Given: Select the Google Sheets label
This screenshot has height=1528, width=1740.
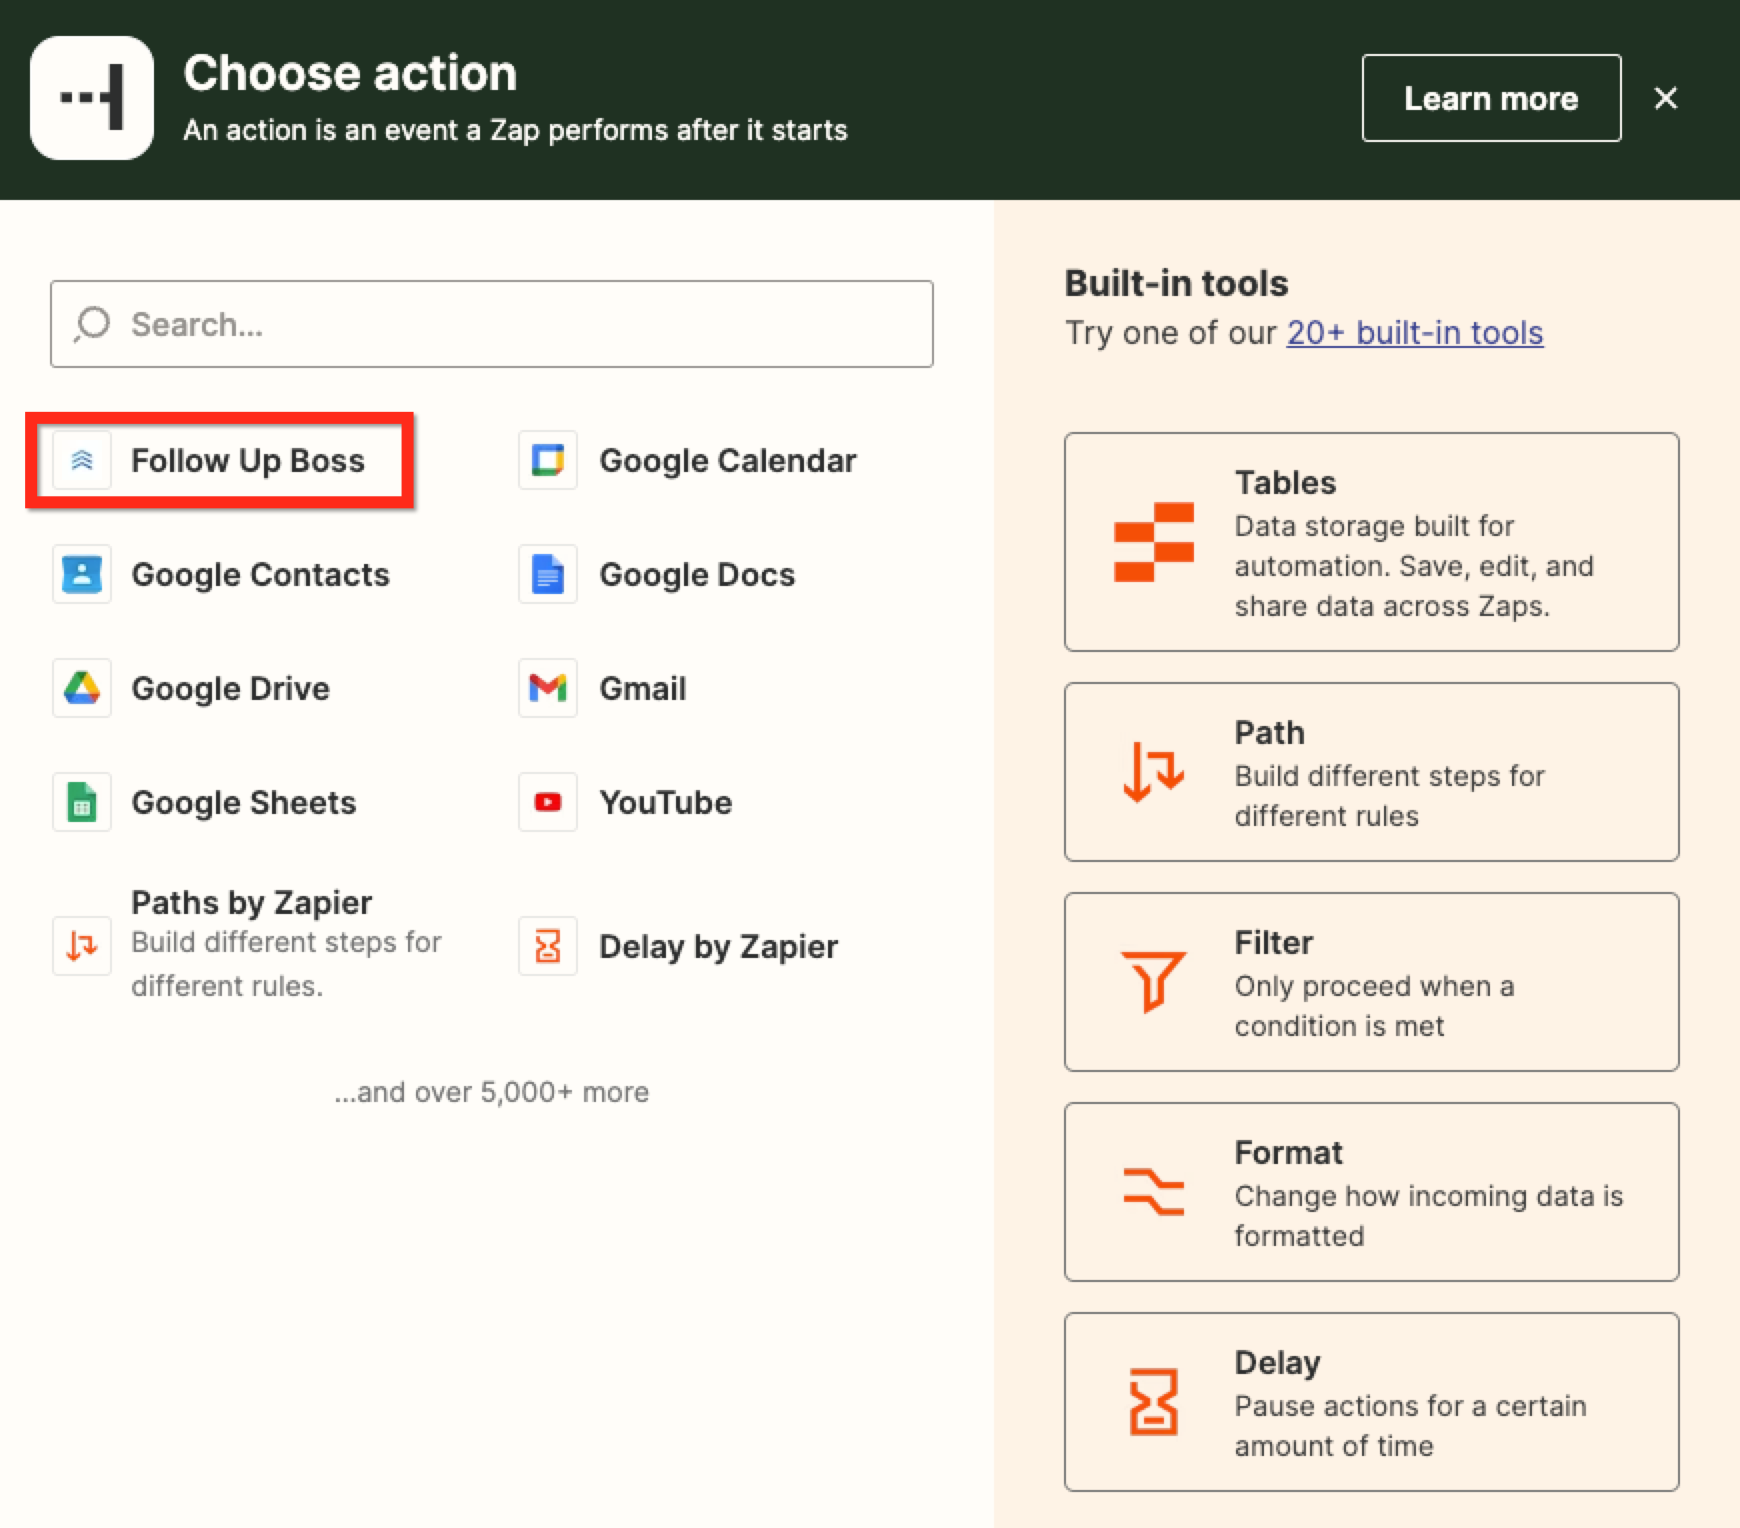Looking at the screenshot, I should tap(243, 802).
